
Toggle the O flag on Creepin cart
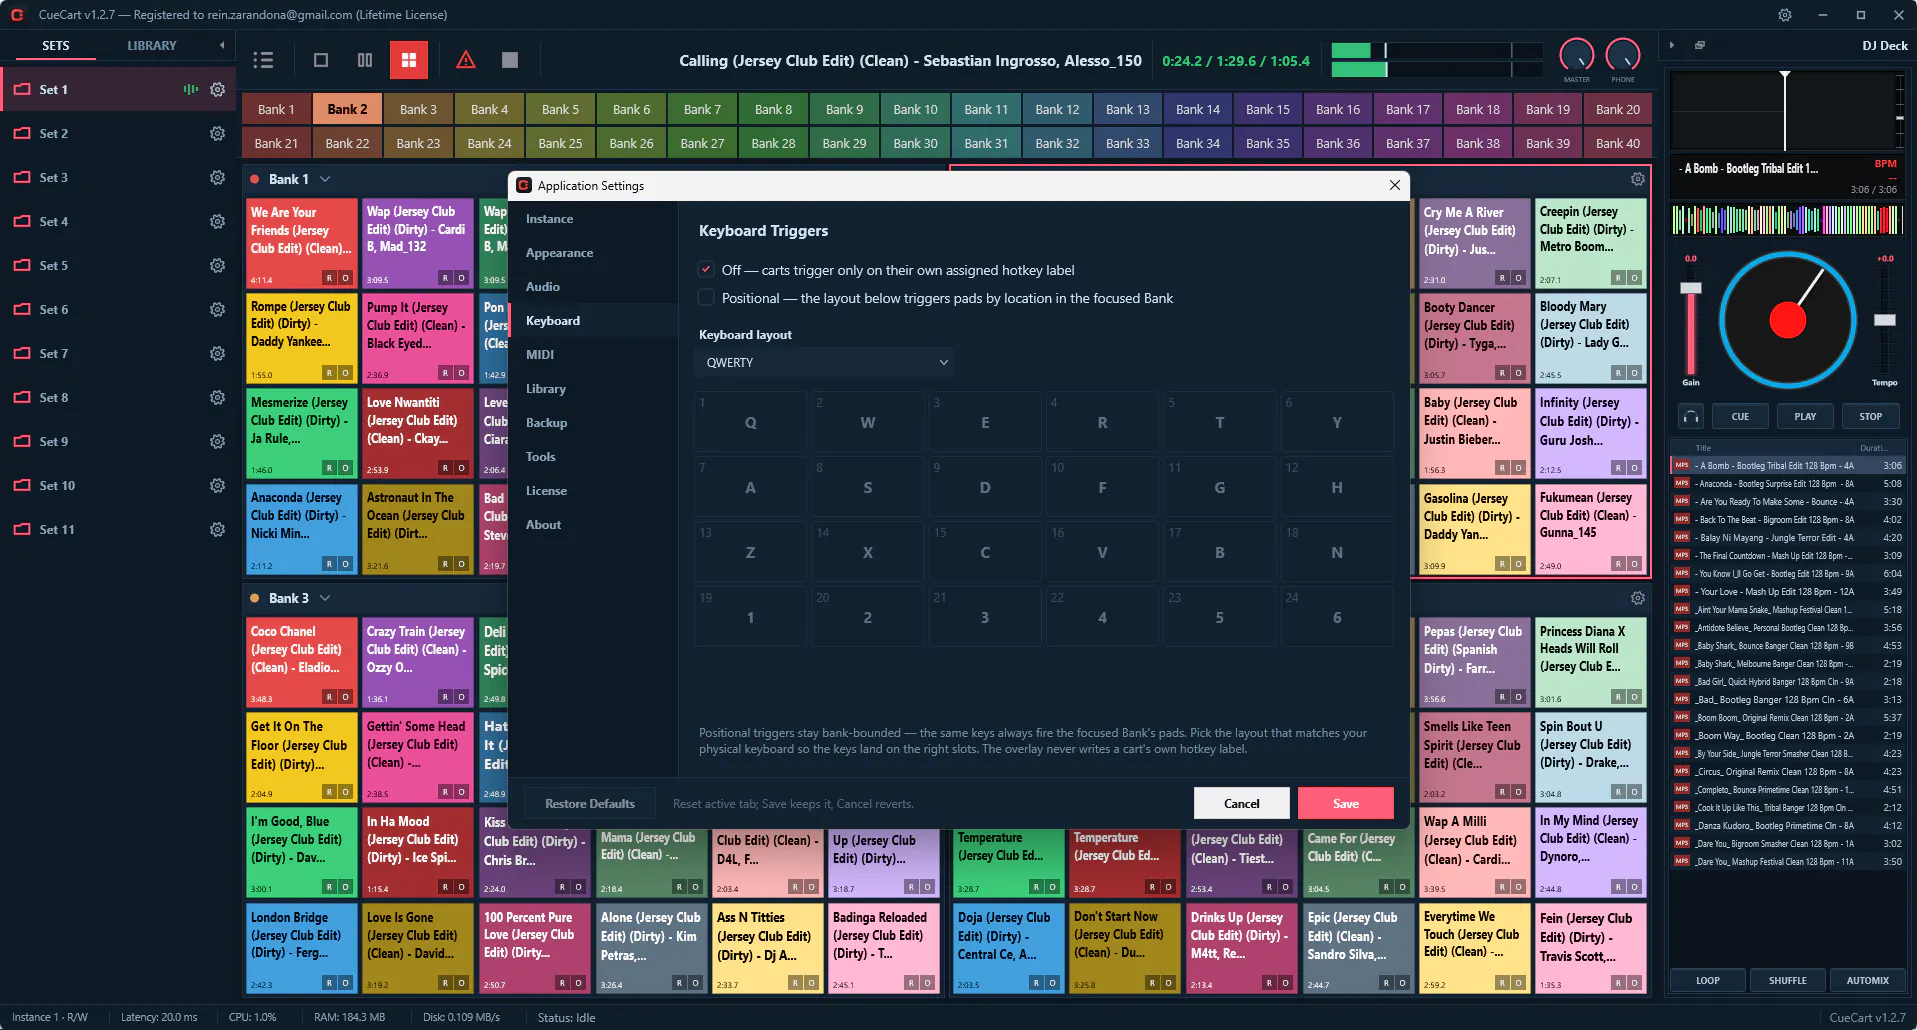point(1634,278)
